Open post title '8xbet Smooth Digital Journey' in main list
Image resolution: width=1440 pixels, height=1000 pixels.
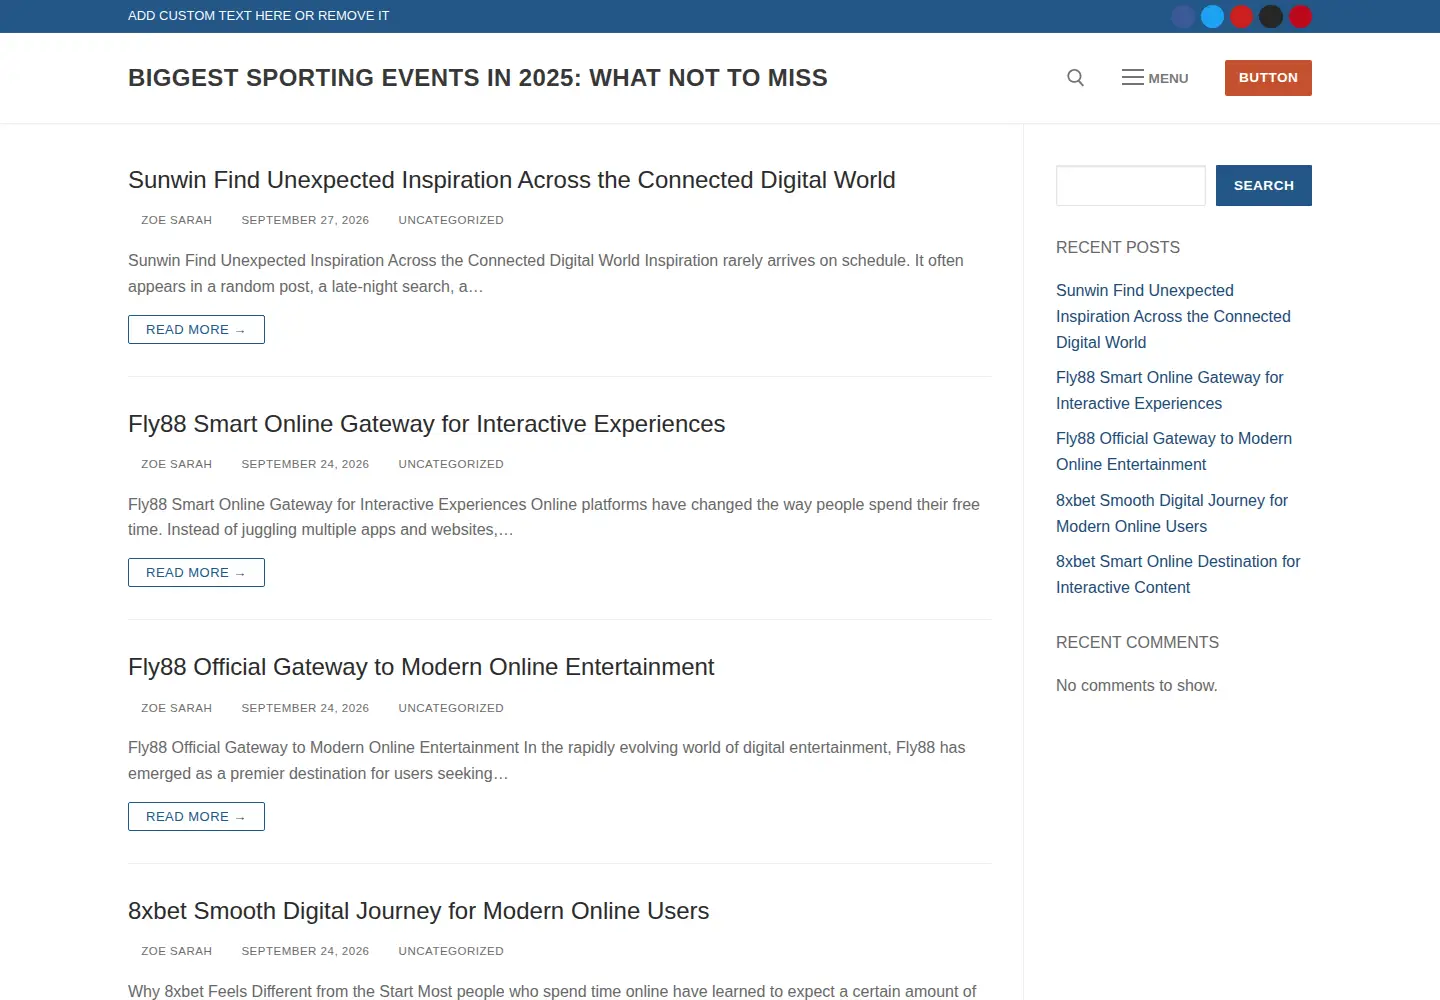pyautogui.click(x=419, y=911)
